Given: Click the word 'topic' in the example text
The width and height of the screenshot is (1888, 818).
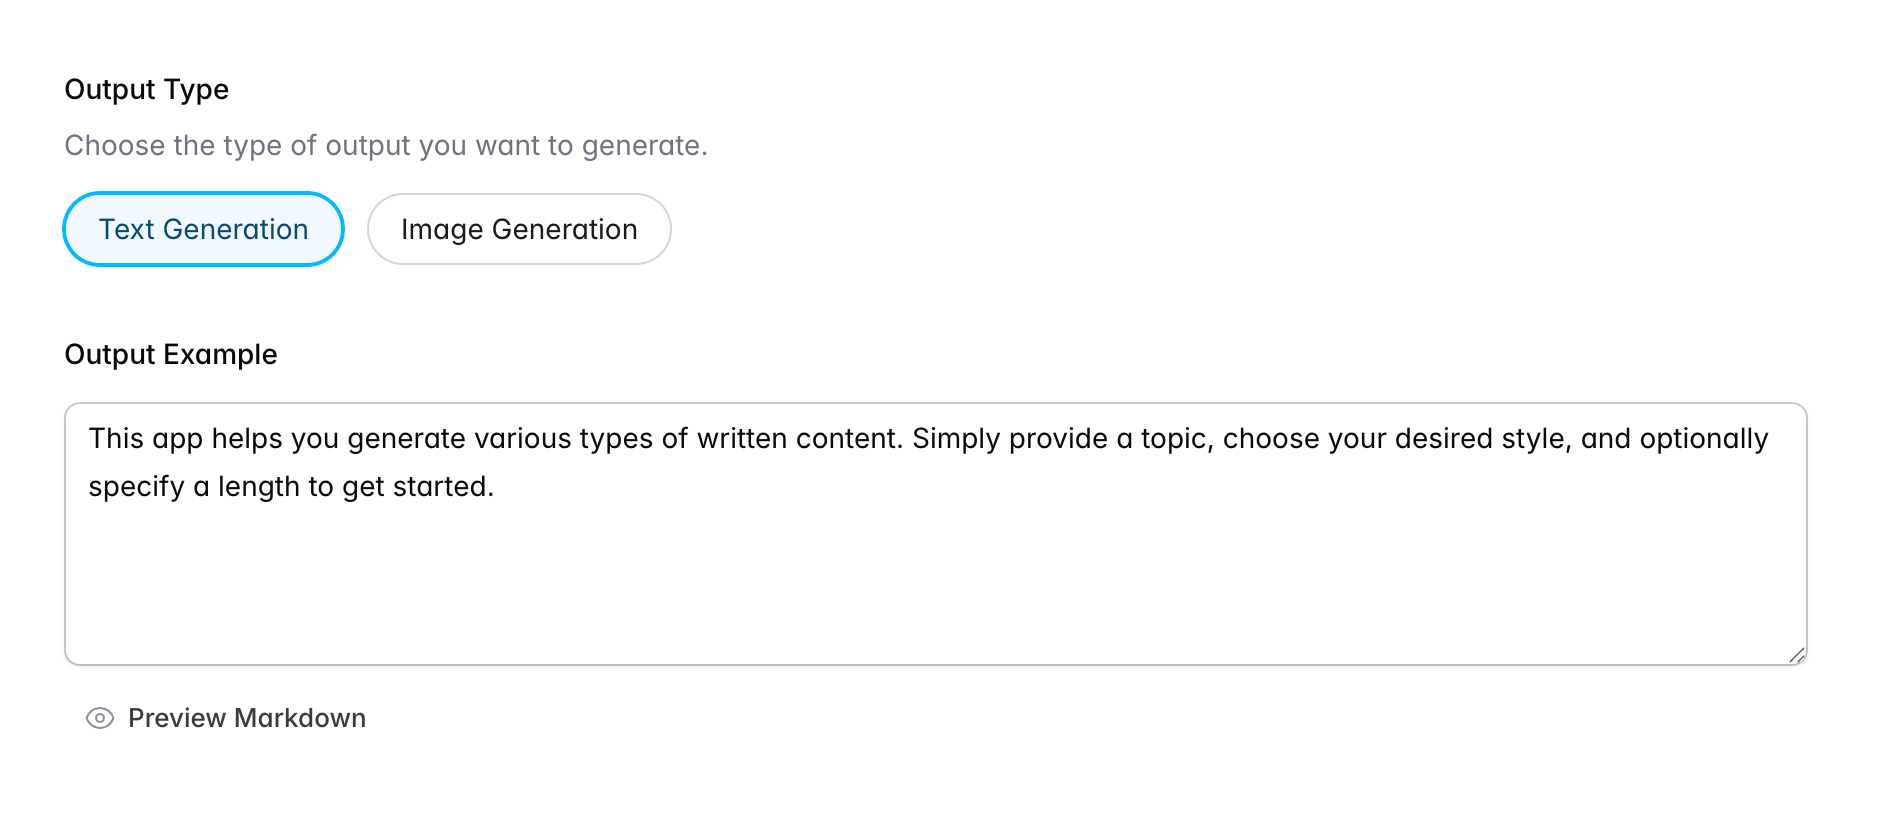Looking at the screenshot, I should coord(1175,439).
